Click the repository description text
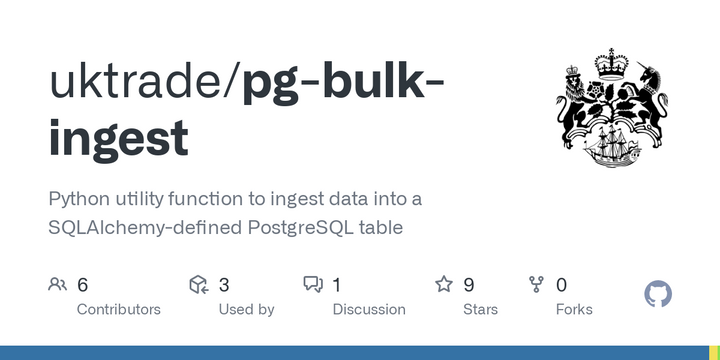 [x=235, y=213]
